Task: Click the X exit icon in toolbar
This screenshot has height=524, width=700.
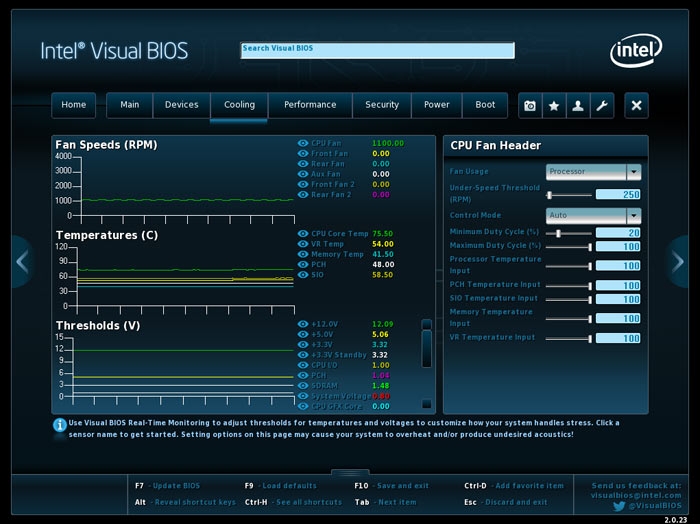Action: click(x=636, y=105)
